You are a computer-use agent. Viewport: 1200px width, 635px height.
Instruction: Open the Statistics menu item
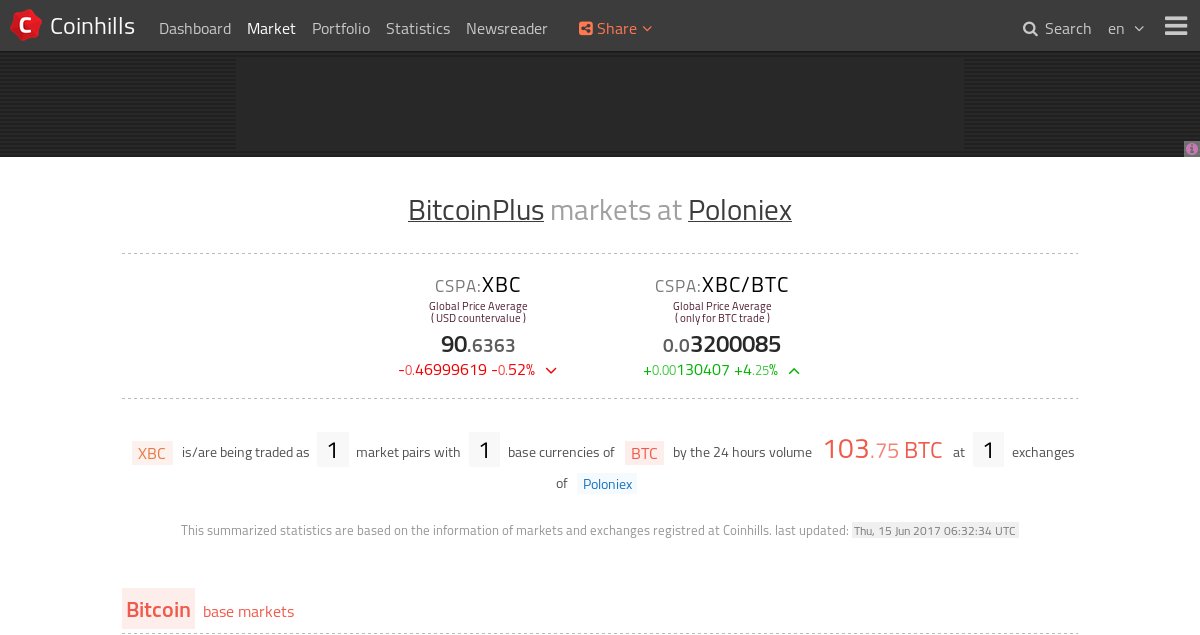coord(418,29)
